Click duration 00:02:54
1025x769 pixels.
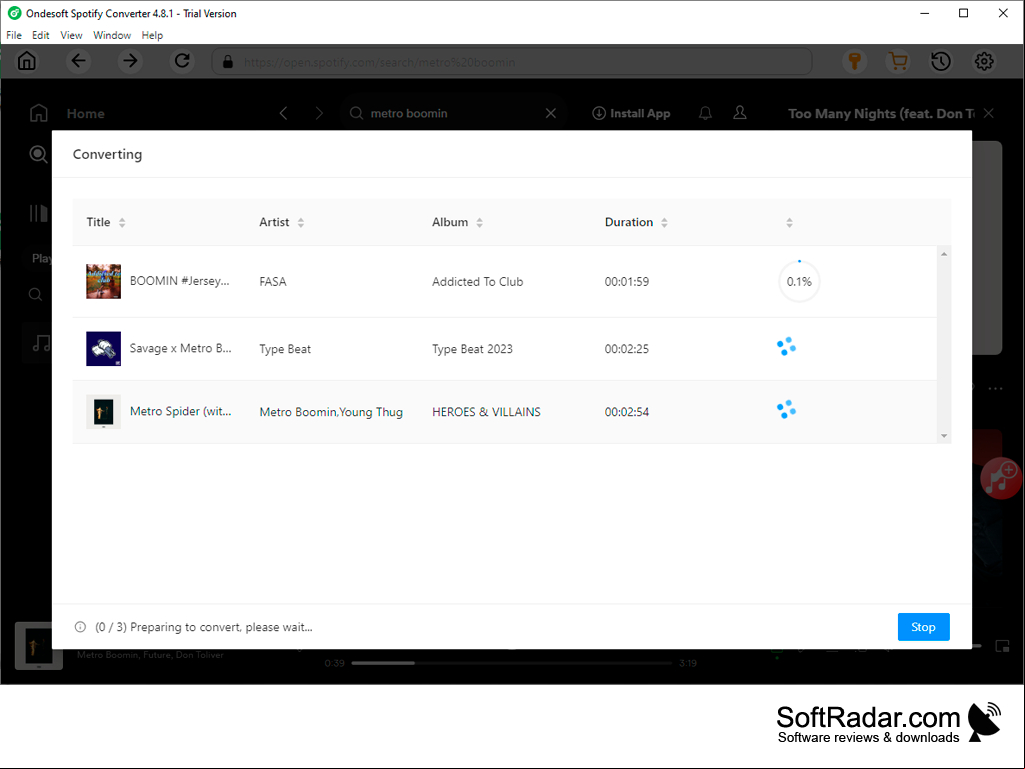click(627, 412)
